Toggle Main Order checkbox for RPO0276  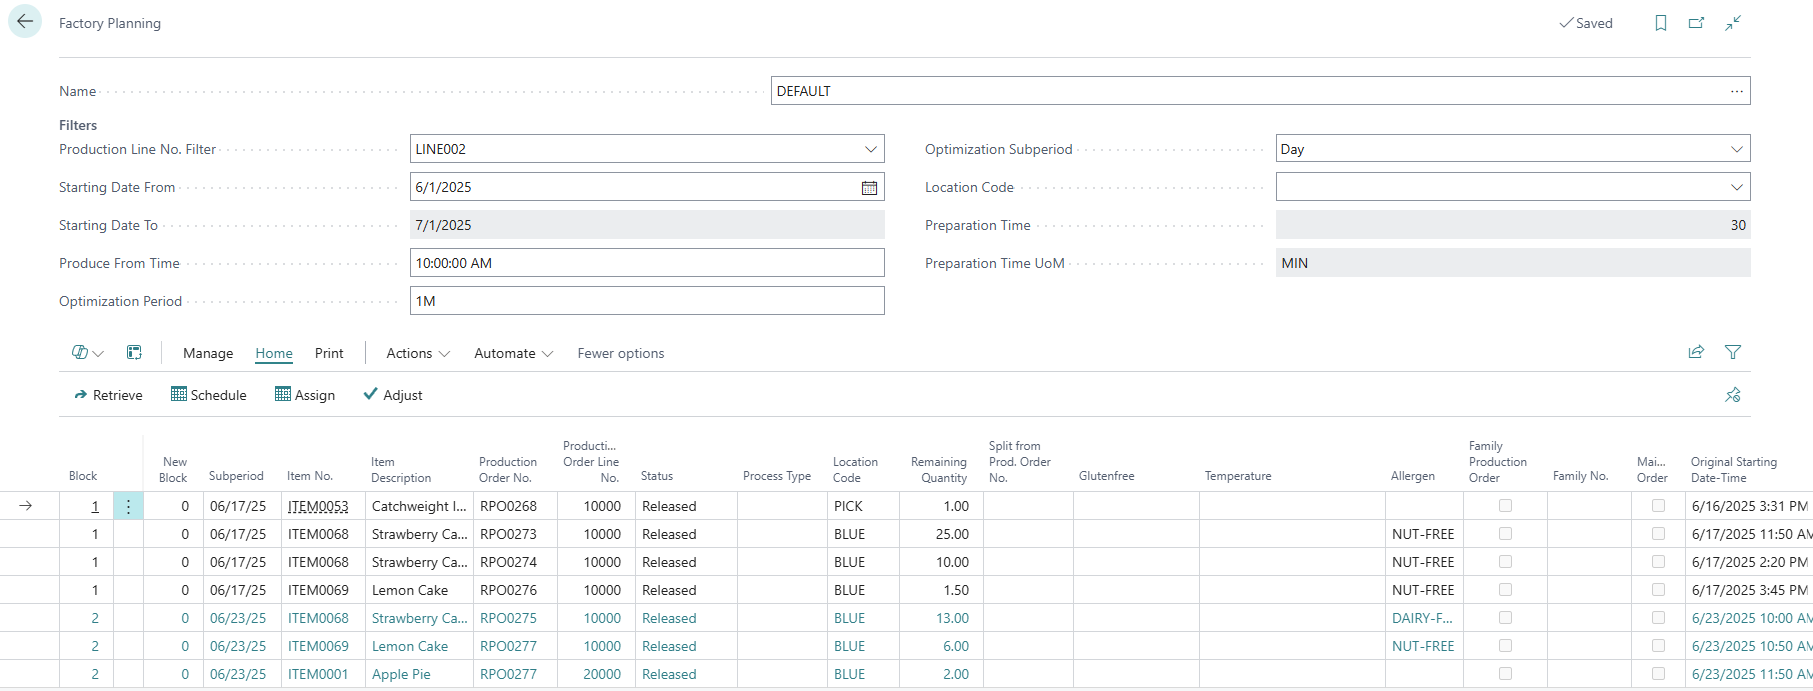tap(1658, 590)
